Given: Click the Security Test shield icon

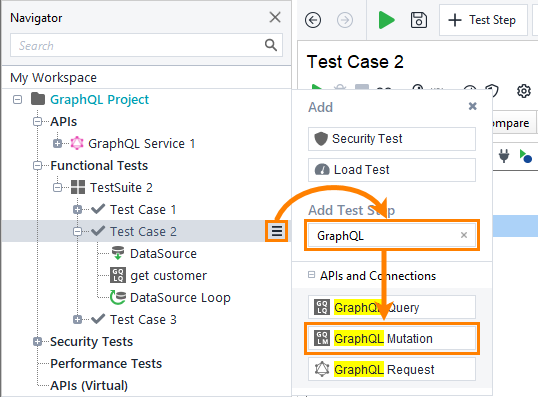Looking at the screenshot, I should (321, 139).
